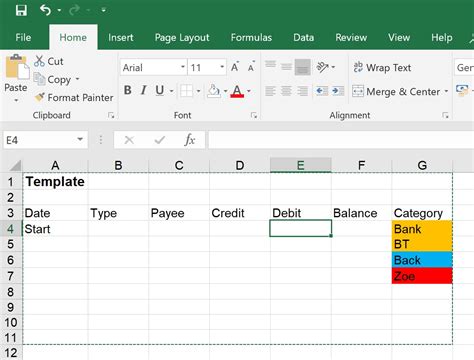474x360 pixels.
Task: Click Increase Indent icon
Action: click(x=338, y=91)
